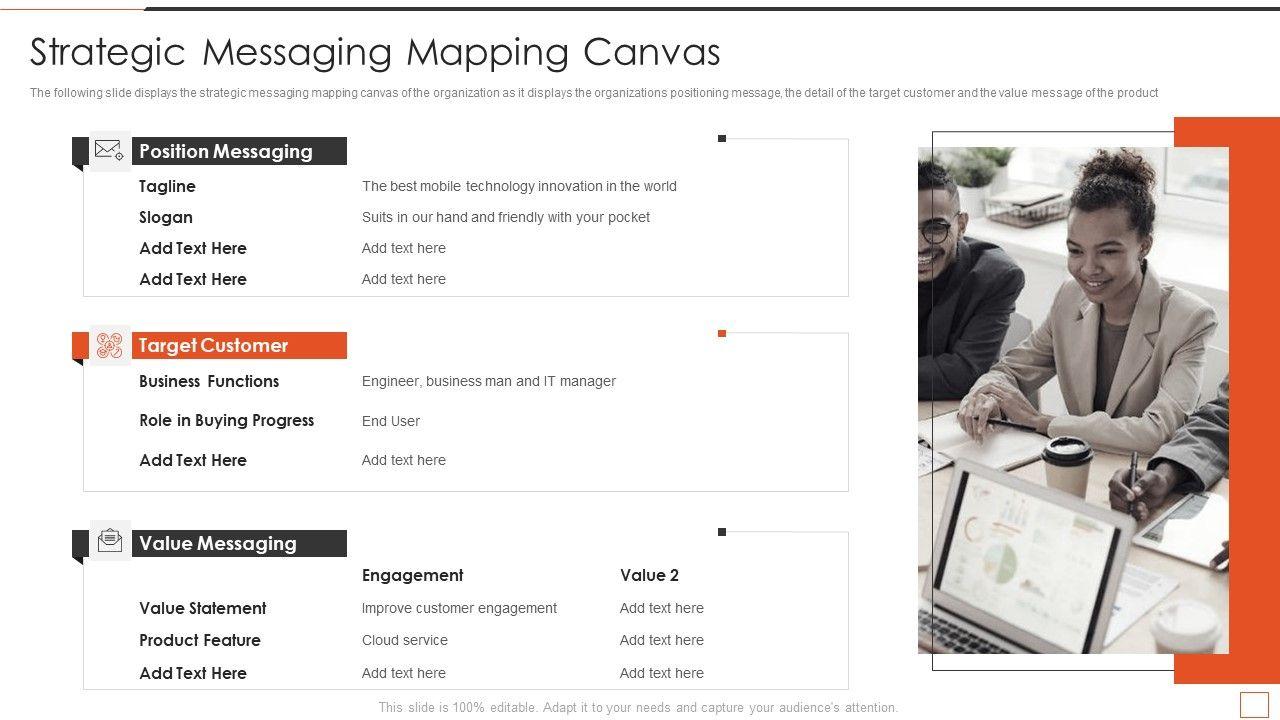Viewport: 1280px width, 720px height.
Task: Click the Slogan text about pocket
Action: click(x=506, y=217)
